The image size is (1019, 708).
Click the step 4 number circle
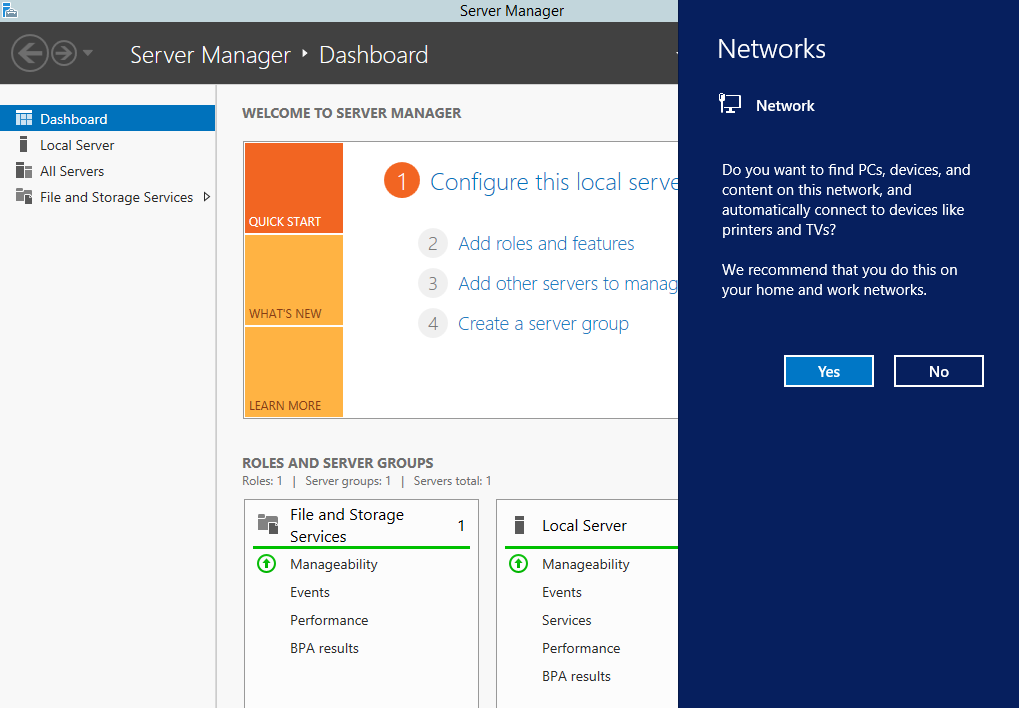coord(433,324)
